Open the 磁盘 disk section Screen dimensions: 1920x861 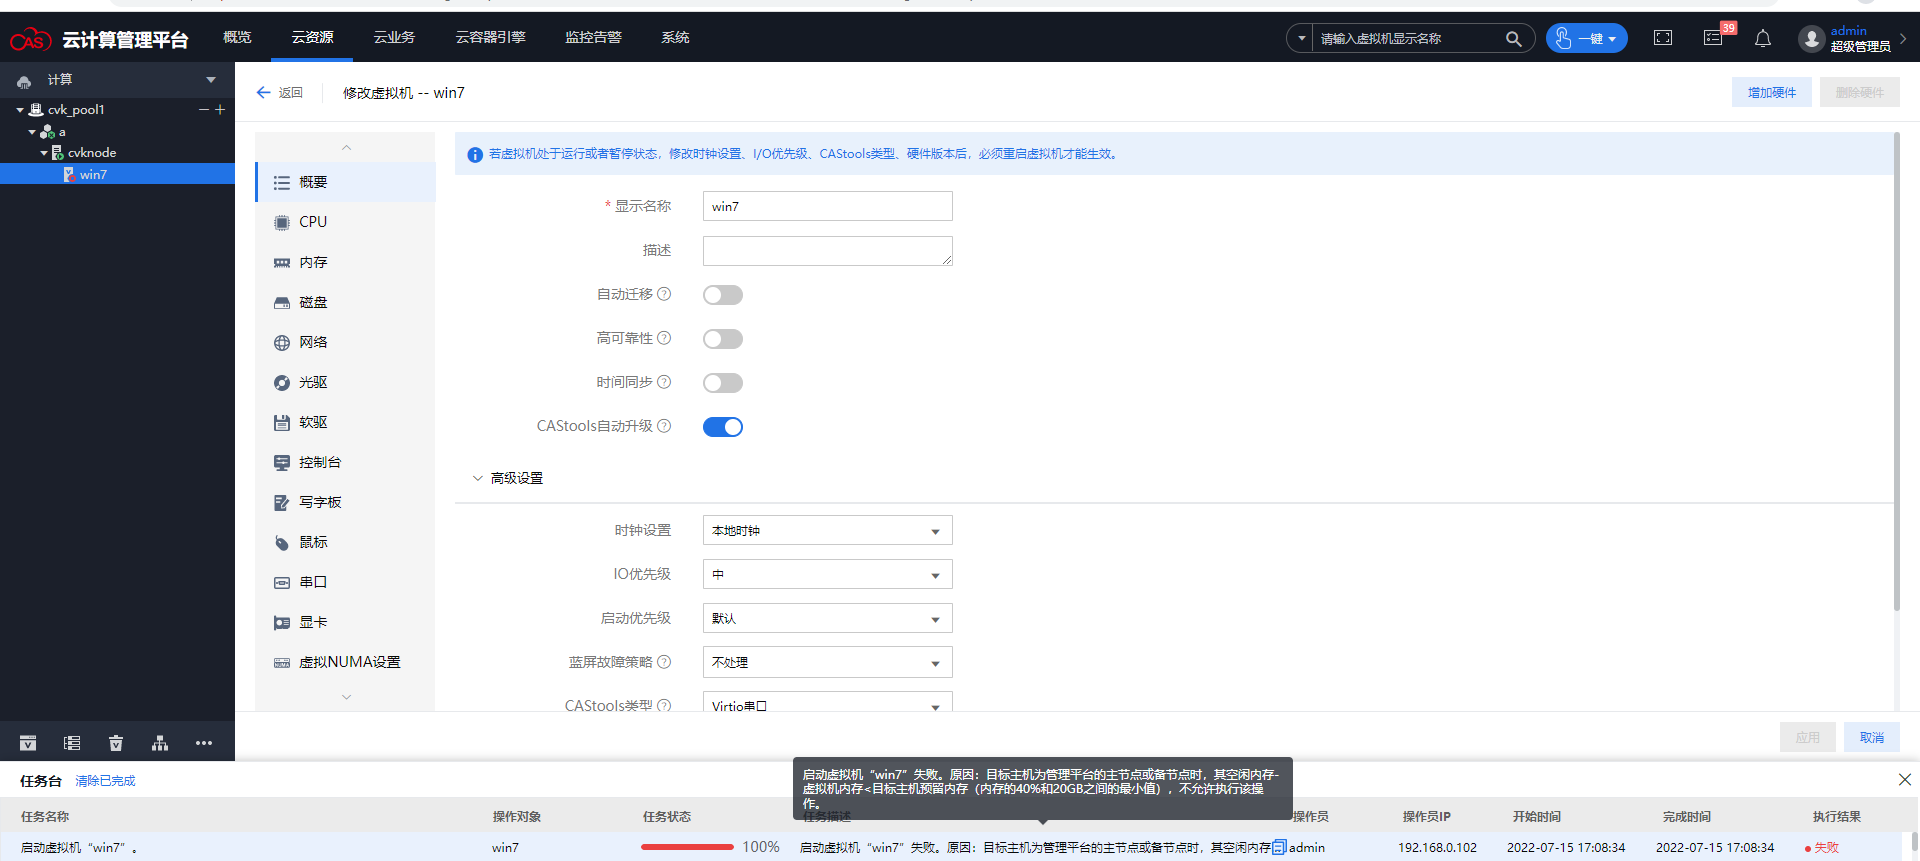point(346,302)
